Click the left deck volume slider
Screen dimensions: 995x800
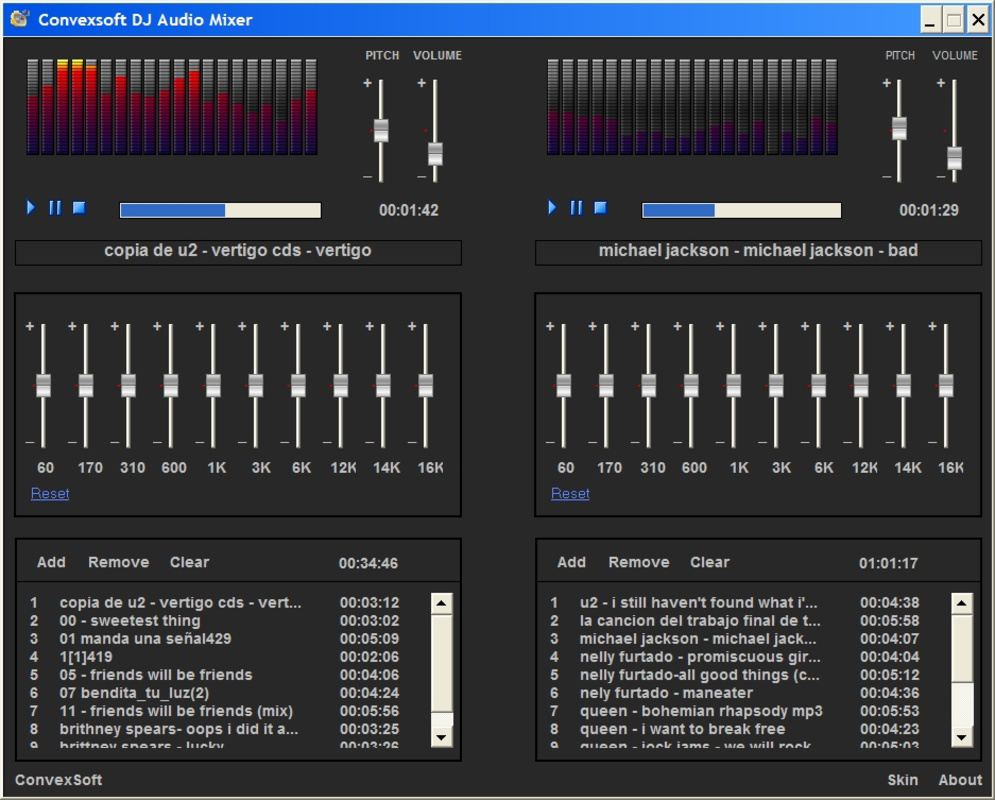(435, 154)
